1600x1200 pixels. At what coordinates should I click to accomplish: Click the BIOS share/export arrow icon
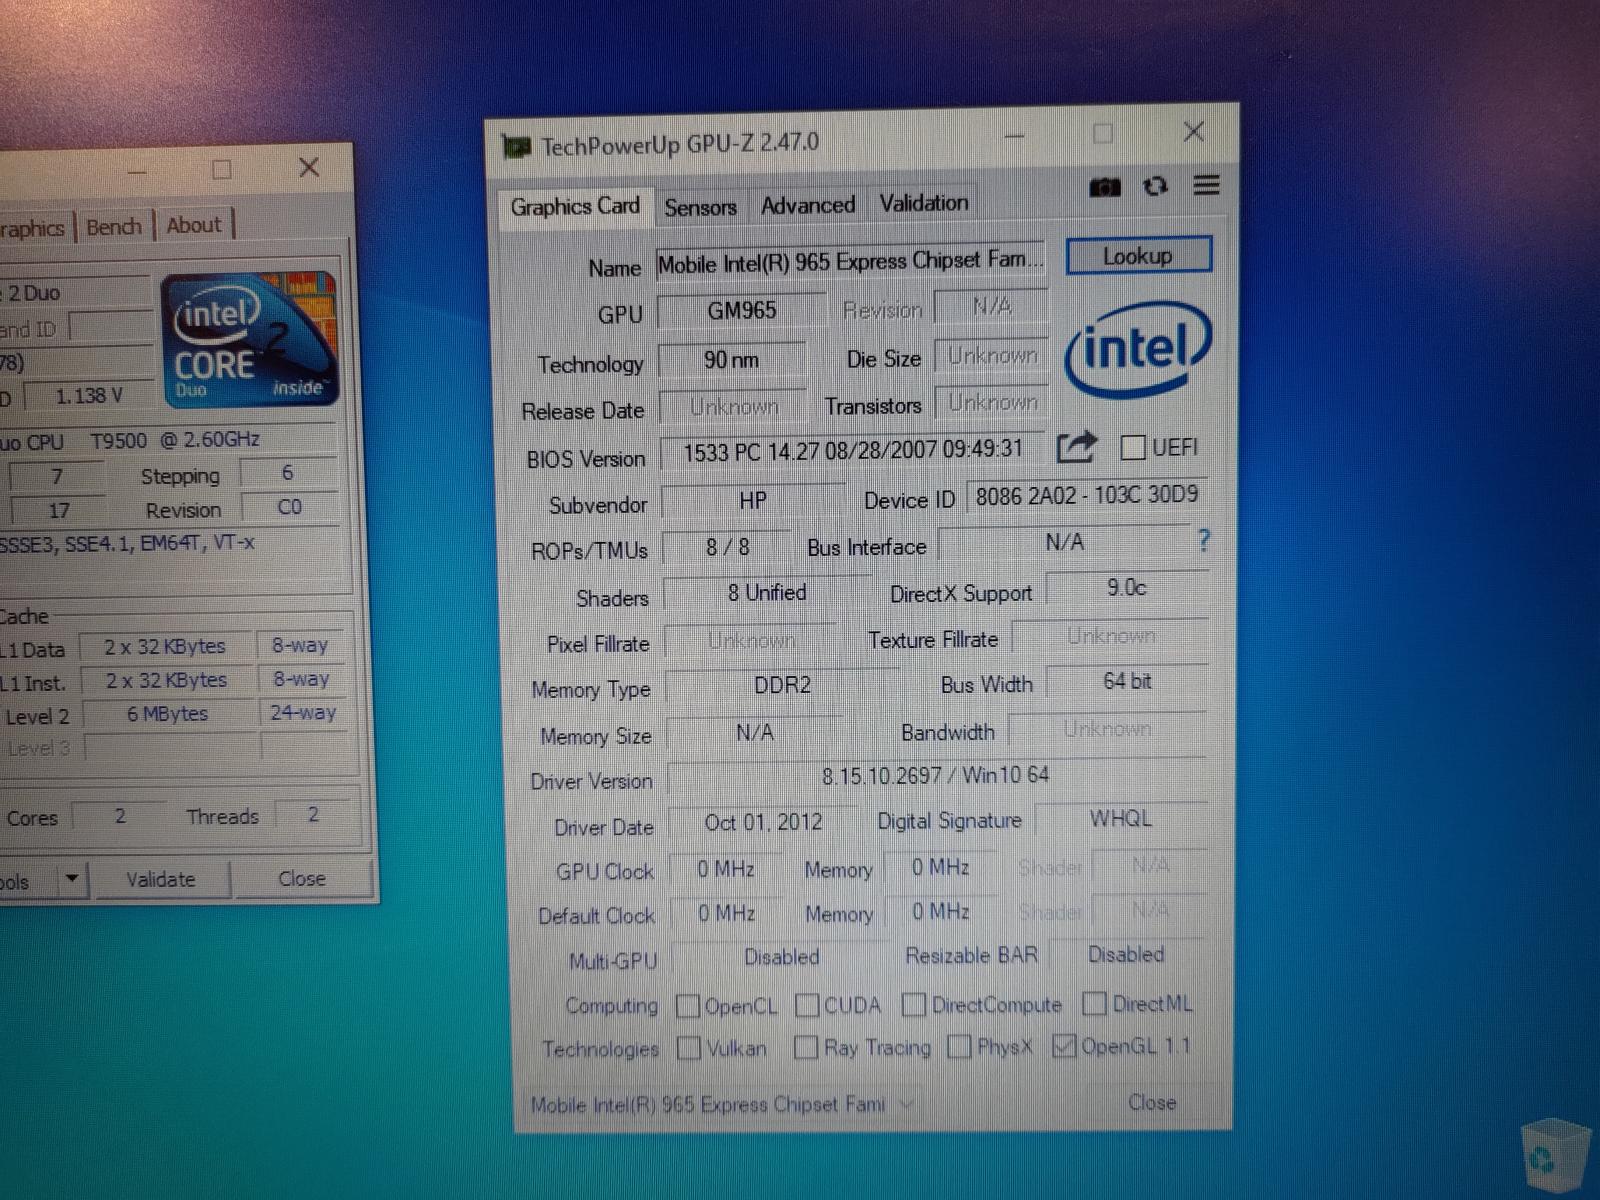[x=1077, y=446]
